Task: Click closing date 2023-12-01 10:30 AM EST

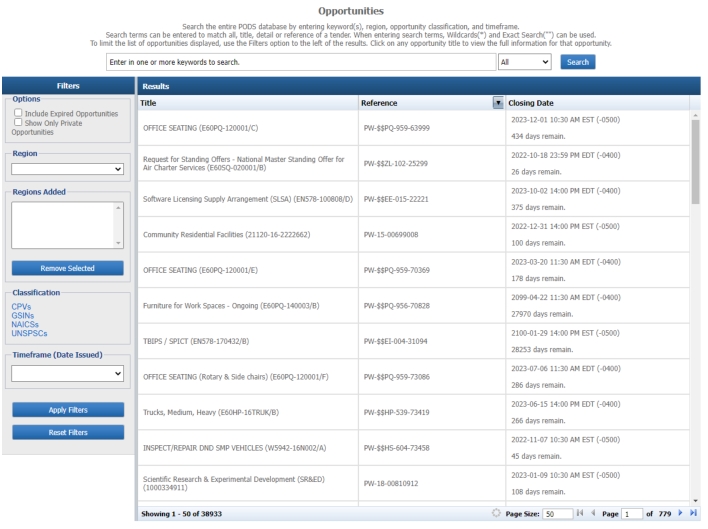Action: 566,120
